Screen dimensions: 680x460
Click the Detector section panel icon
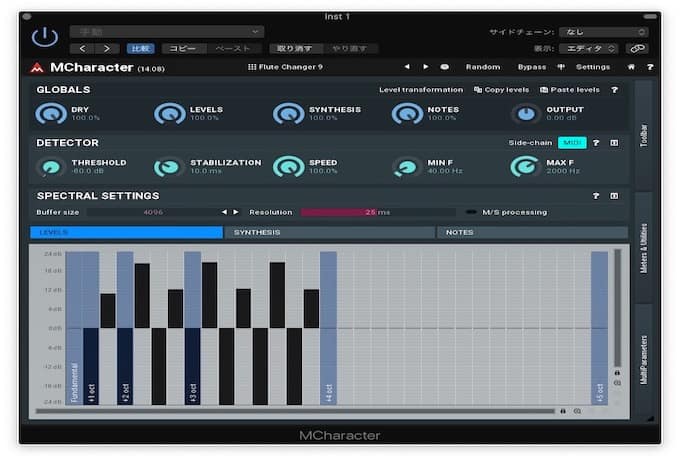click(x=614, y=143)
